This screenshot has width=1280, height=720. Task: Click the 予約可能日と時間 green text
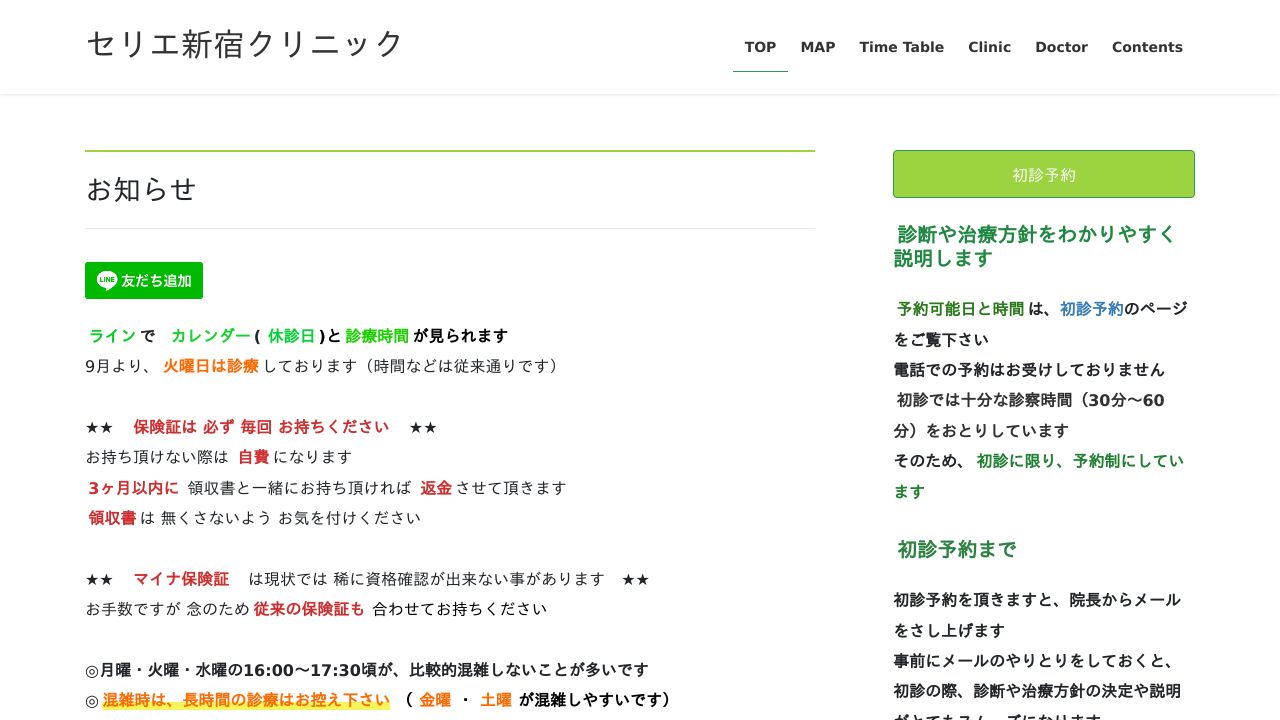pyautogui.click(x=960, y=309)
